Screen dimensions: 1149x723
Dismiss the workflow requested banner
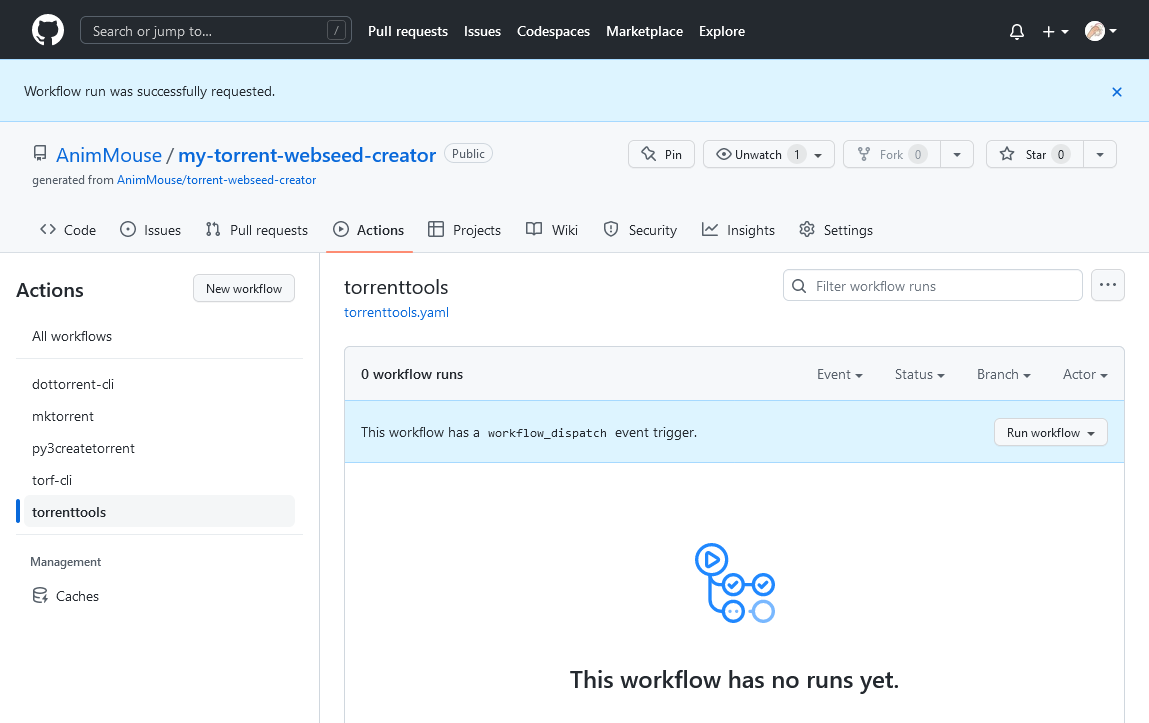point(1117,92)
